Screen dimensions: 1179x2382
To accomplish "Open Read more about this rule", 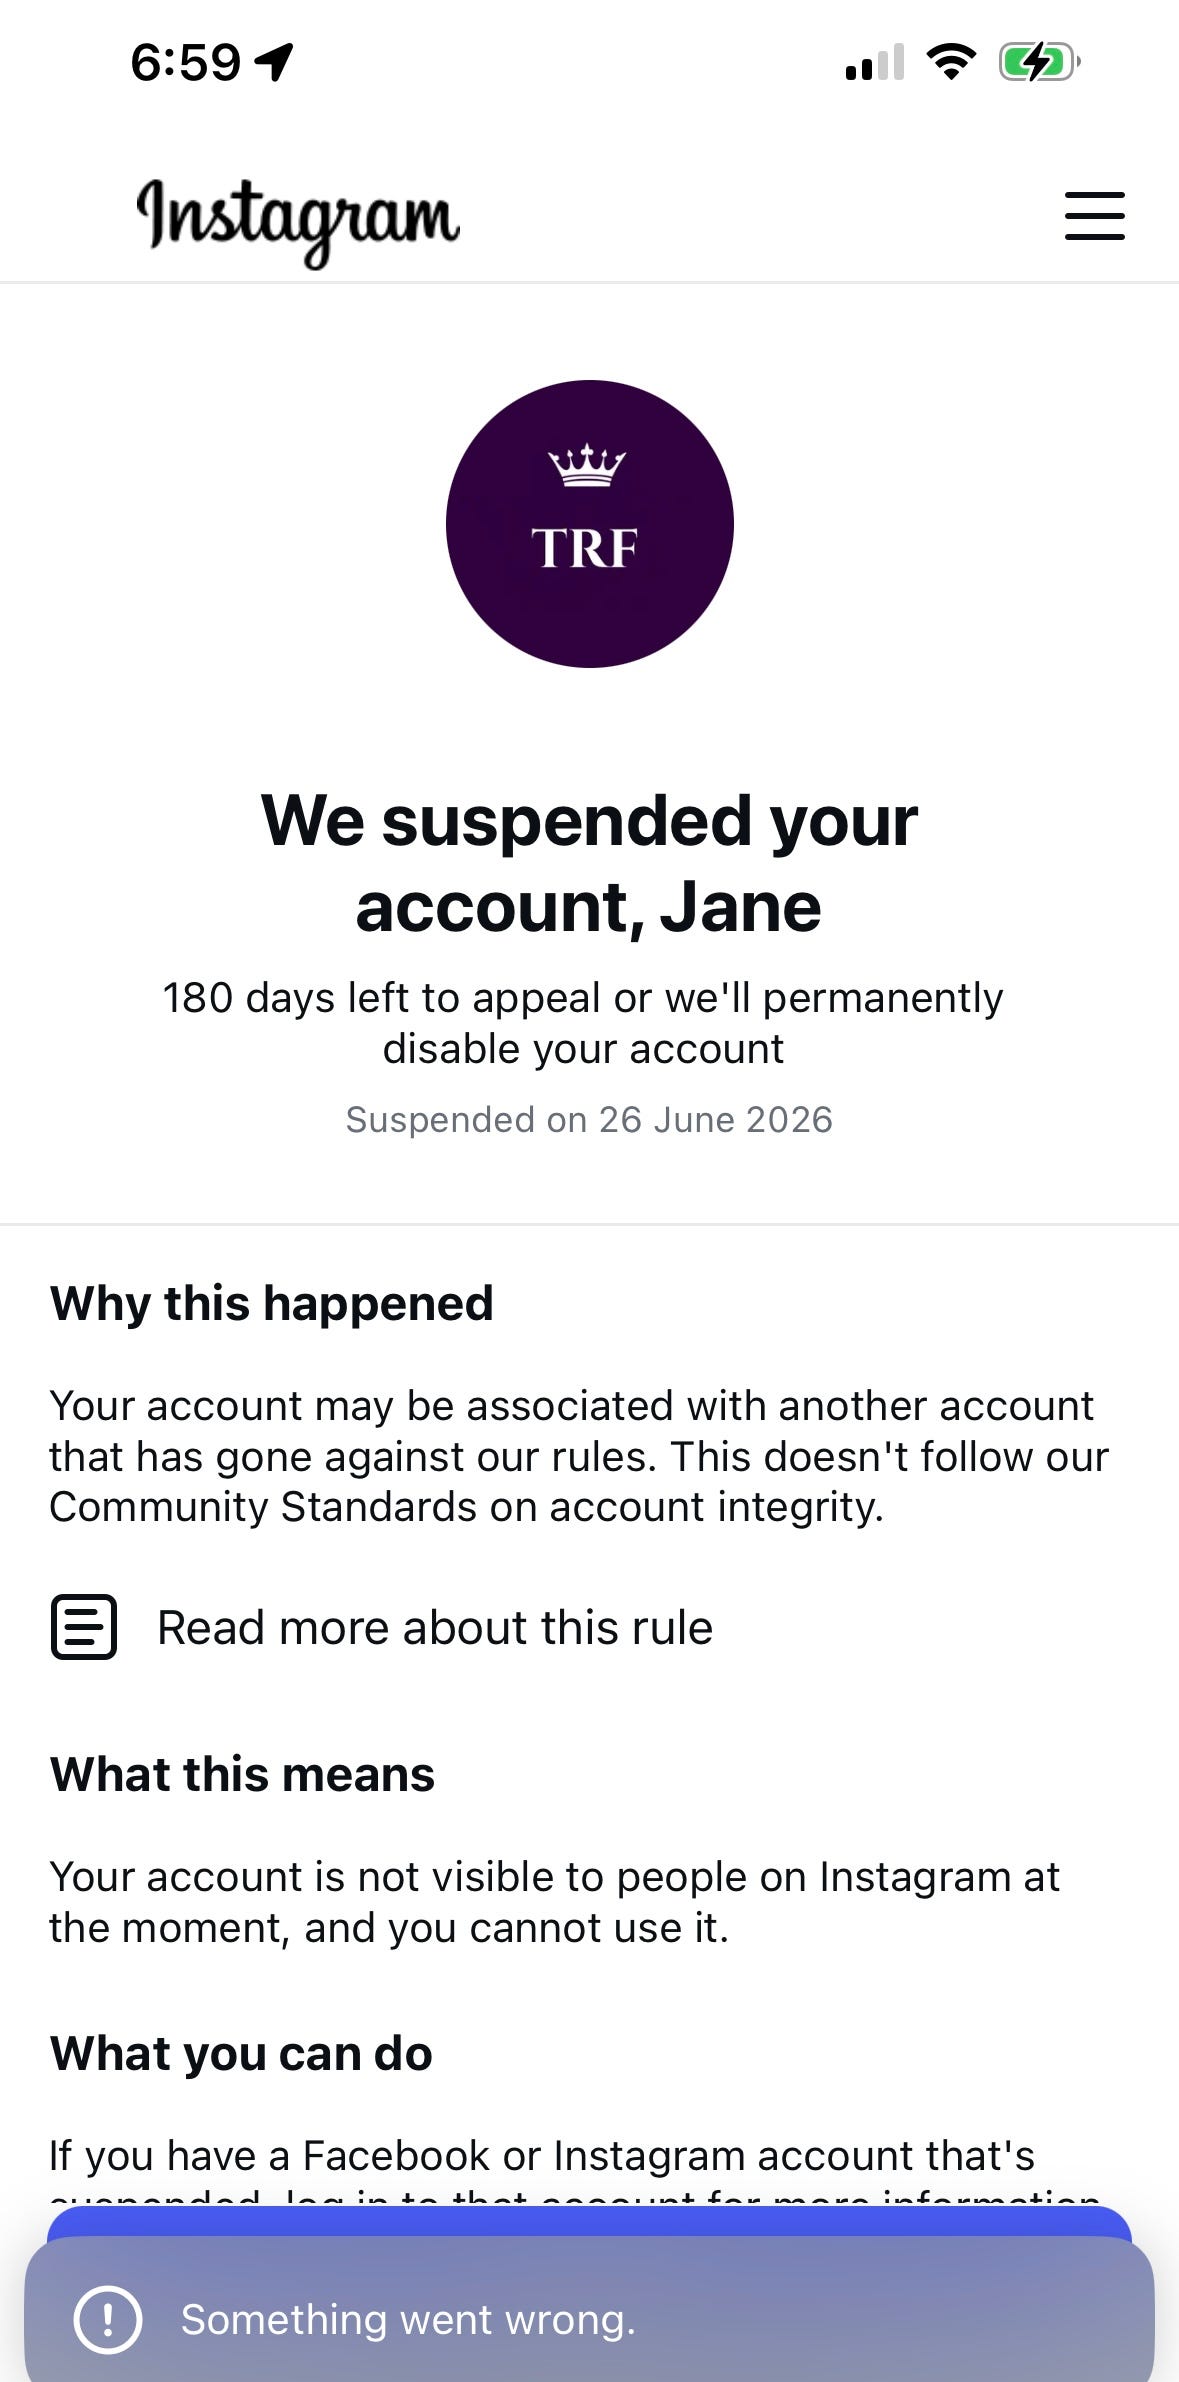I will 435,1628.
